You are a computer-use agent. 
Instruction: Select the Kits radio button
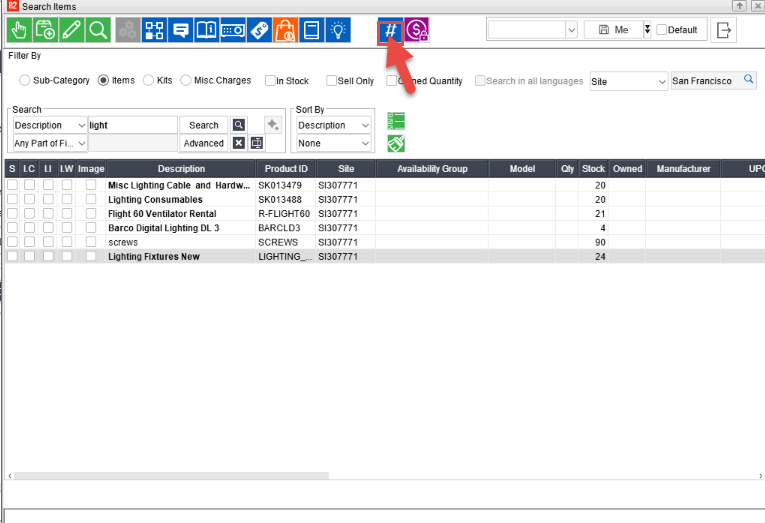148,80
